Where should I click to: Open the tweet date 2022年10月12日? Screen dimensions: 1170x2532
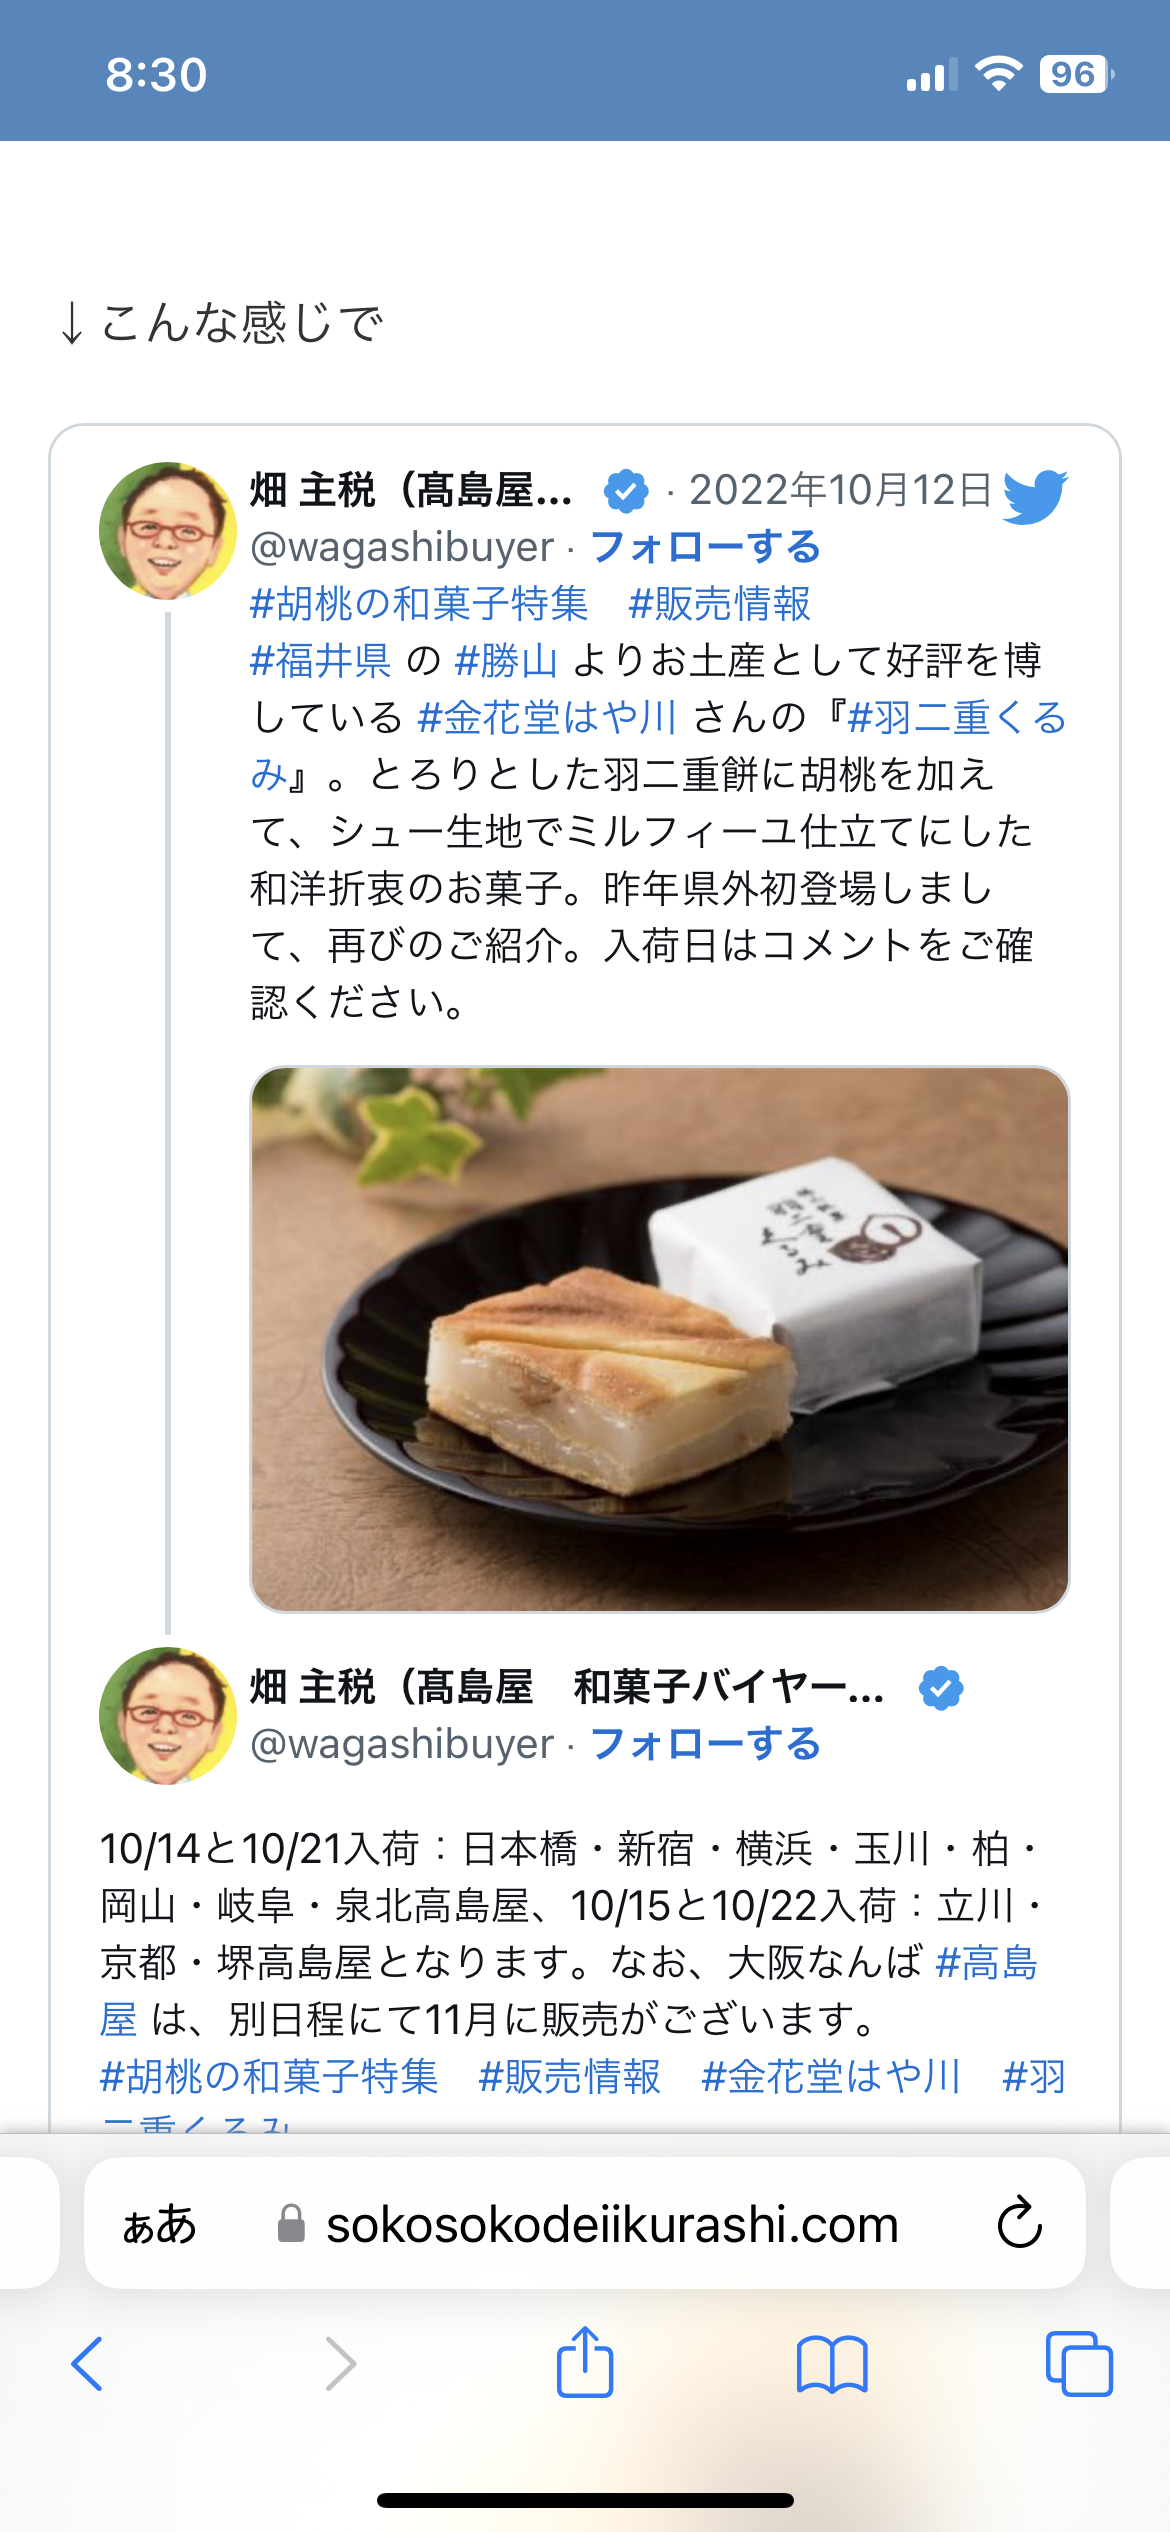pos(840,490)
